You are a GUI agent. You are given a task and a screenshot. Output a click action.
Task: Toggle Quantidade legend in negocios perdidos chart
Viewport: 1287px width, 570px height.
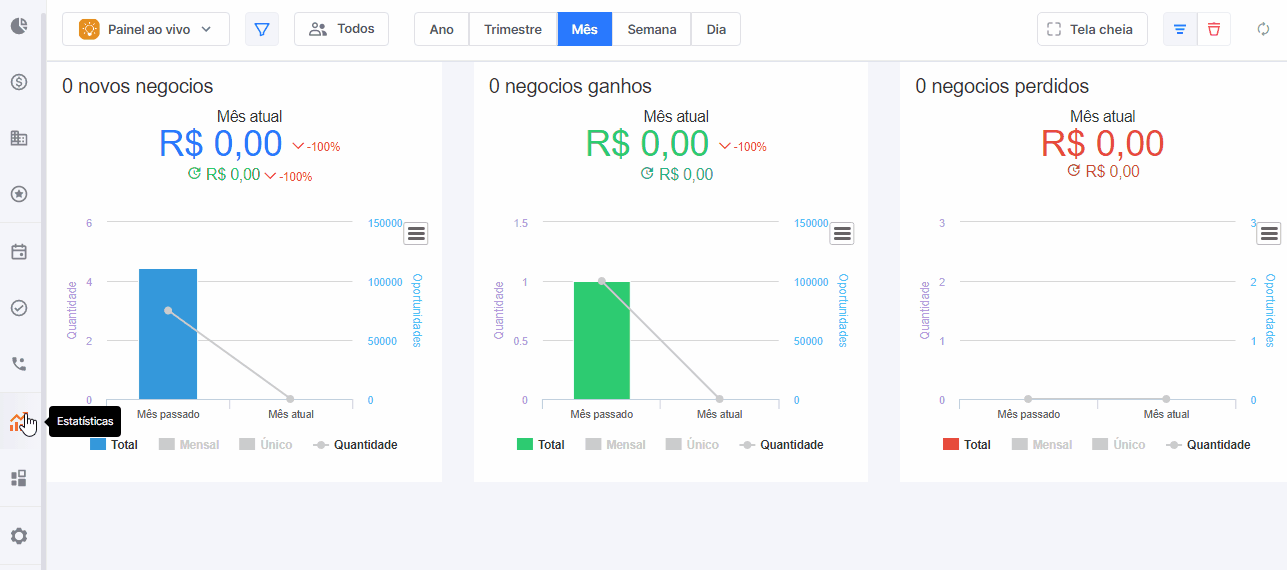pos(1207,444)
